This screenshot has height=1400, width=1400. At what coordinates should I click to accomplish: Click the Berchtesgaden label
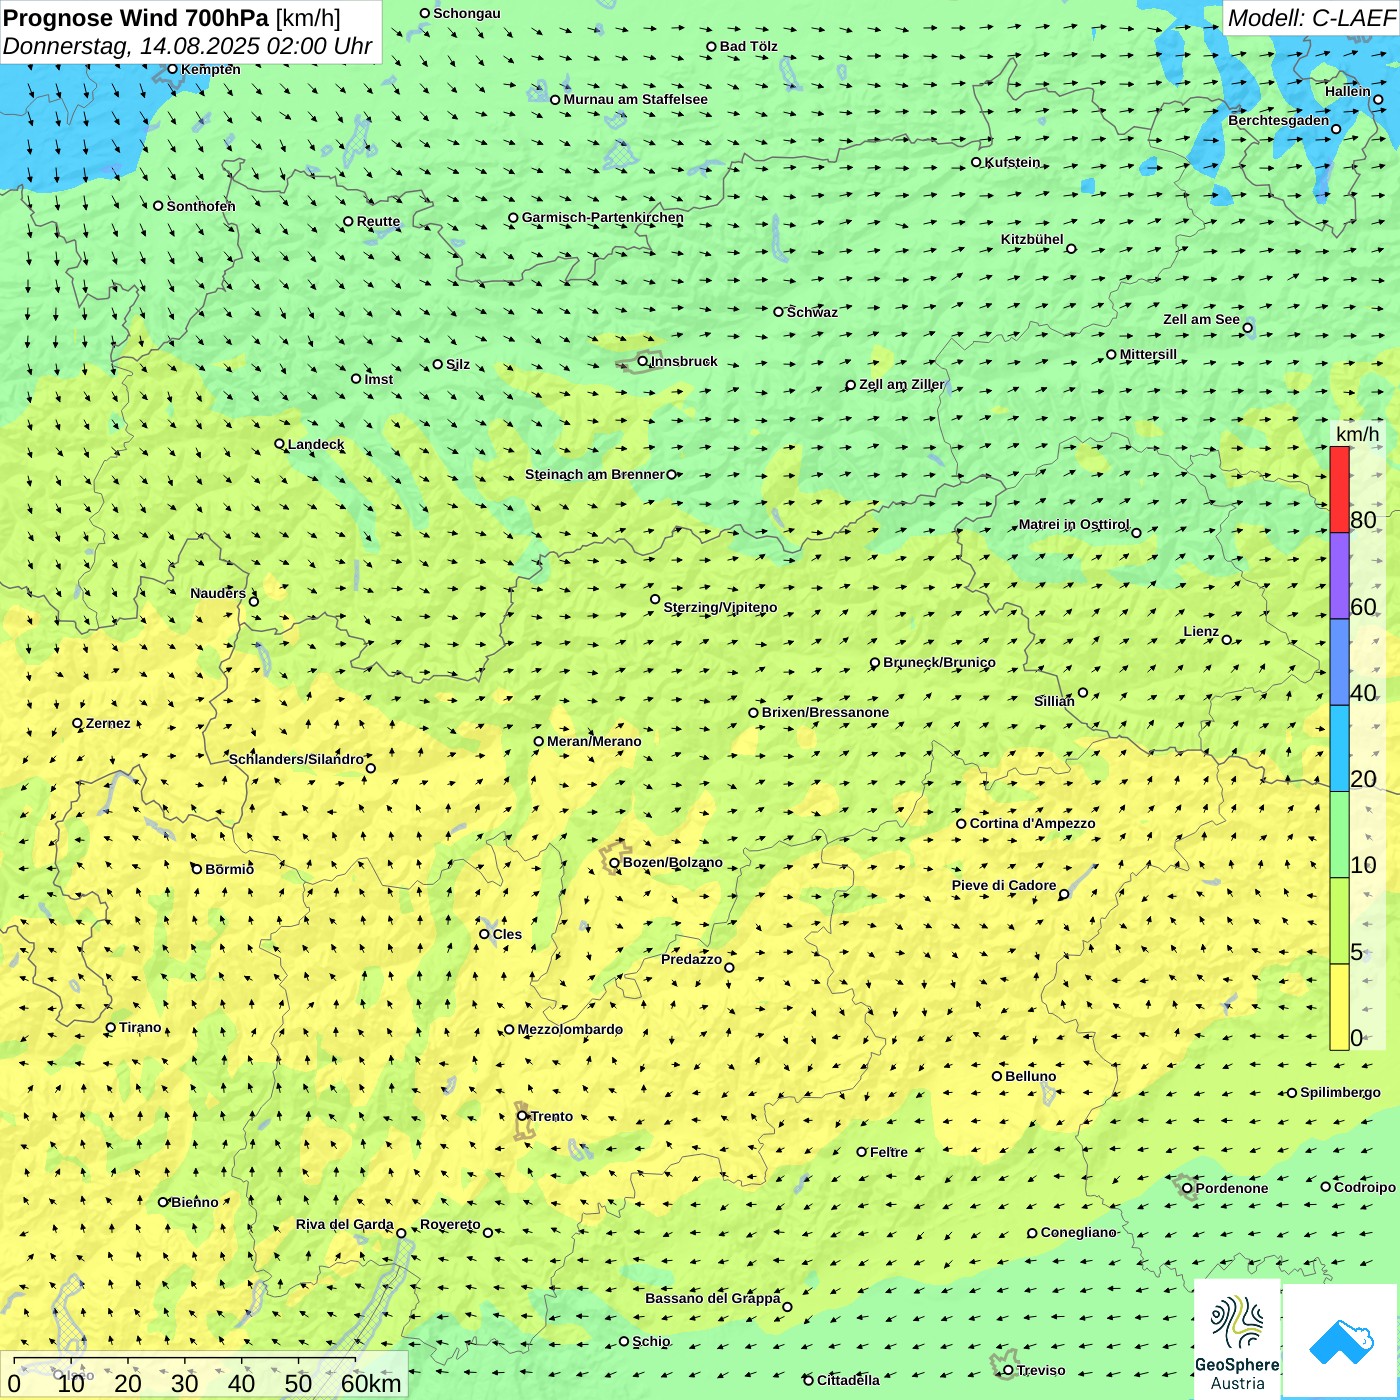point(1278,120)
